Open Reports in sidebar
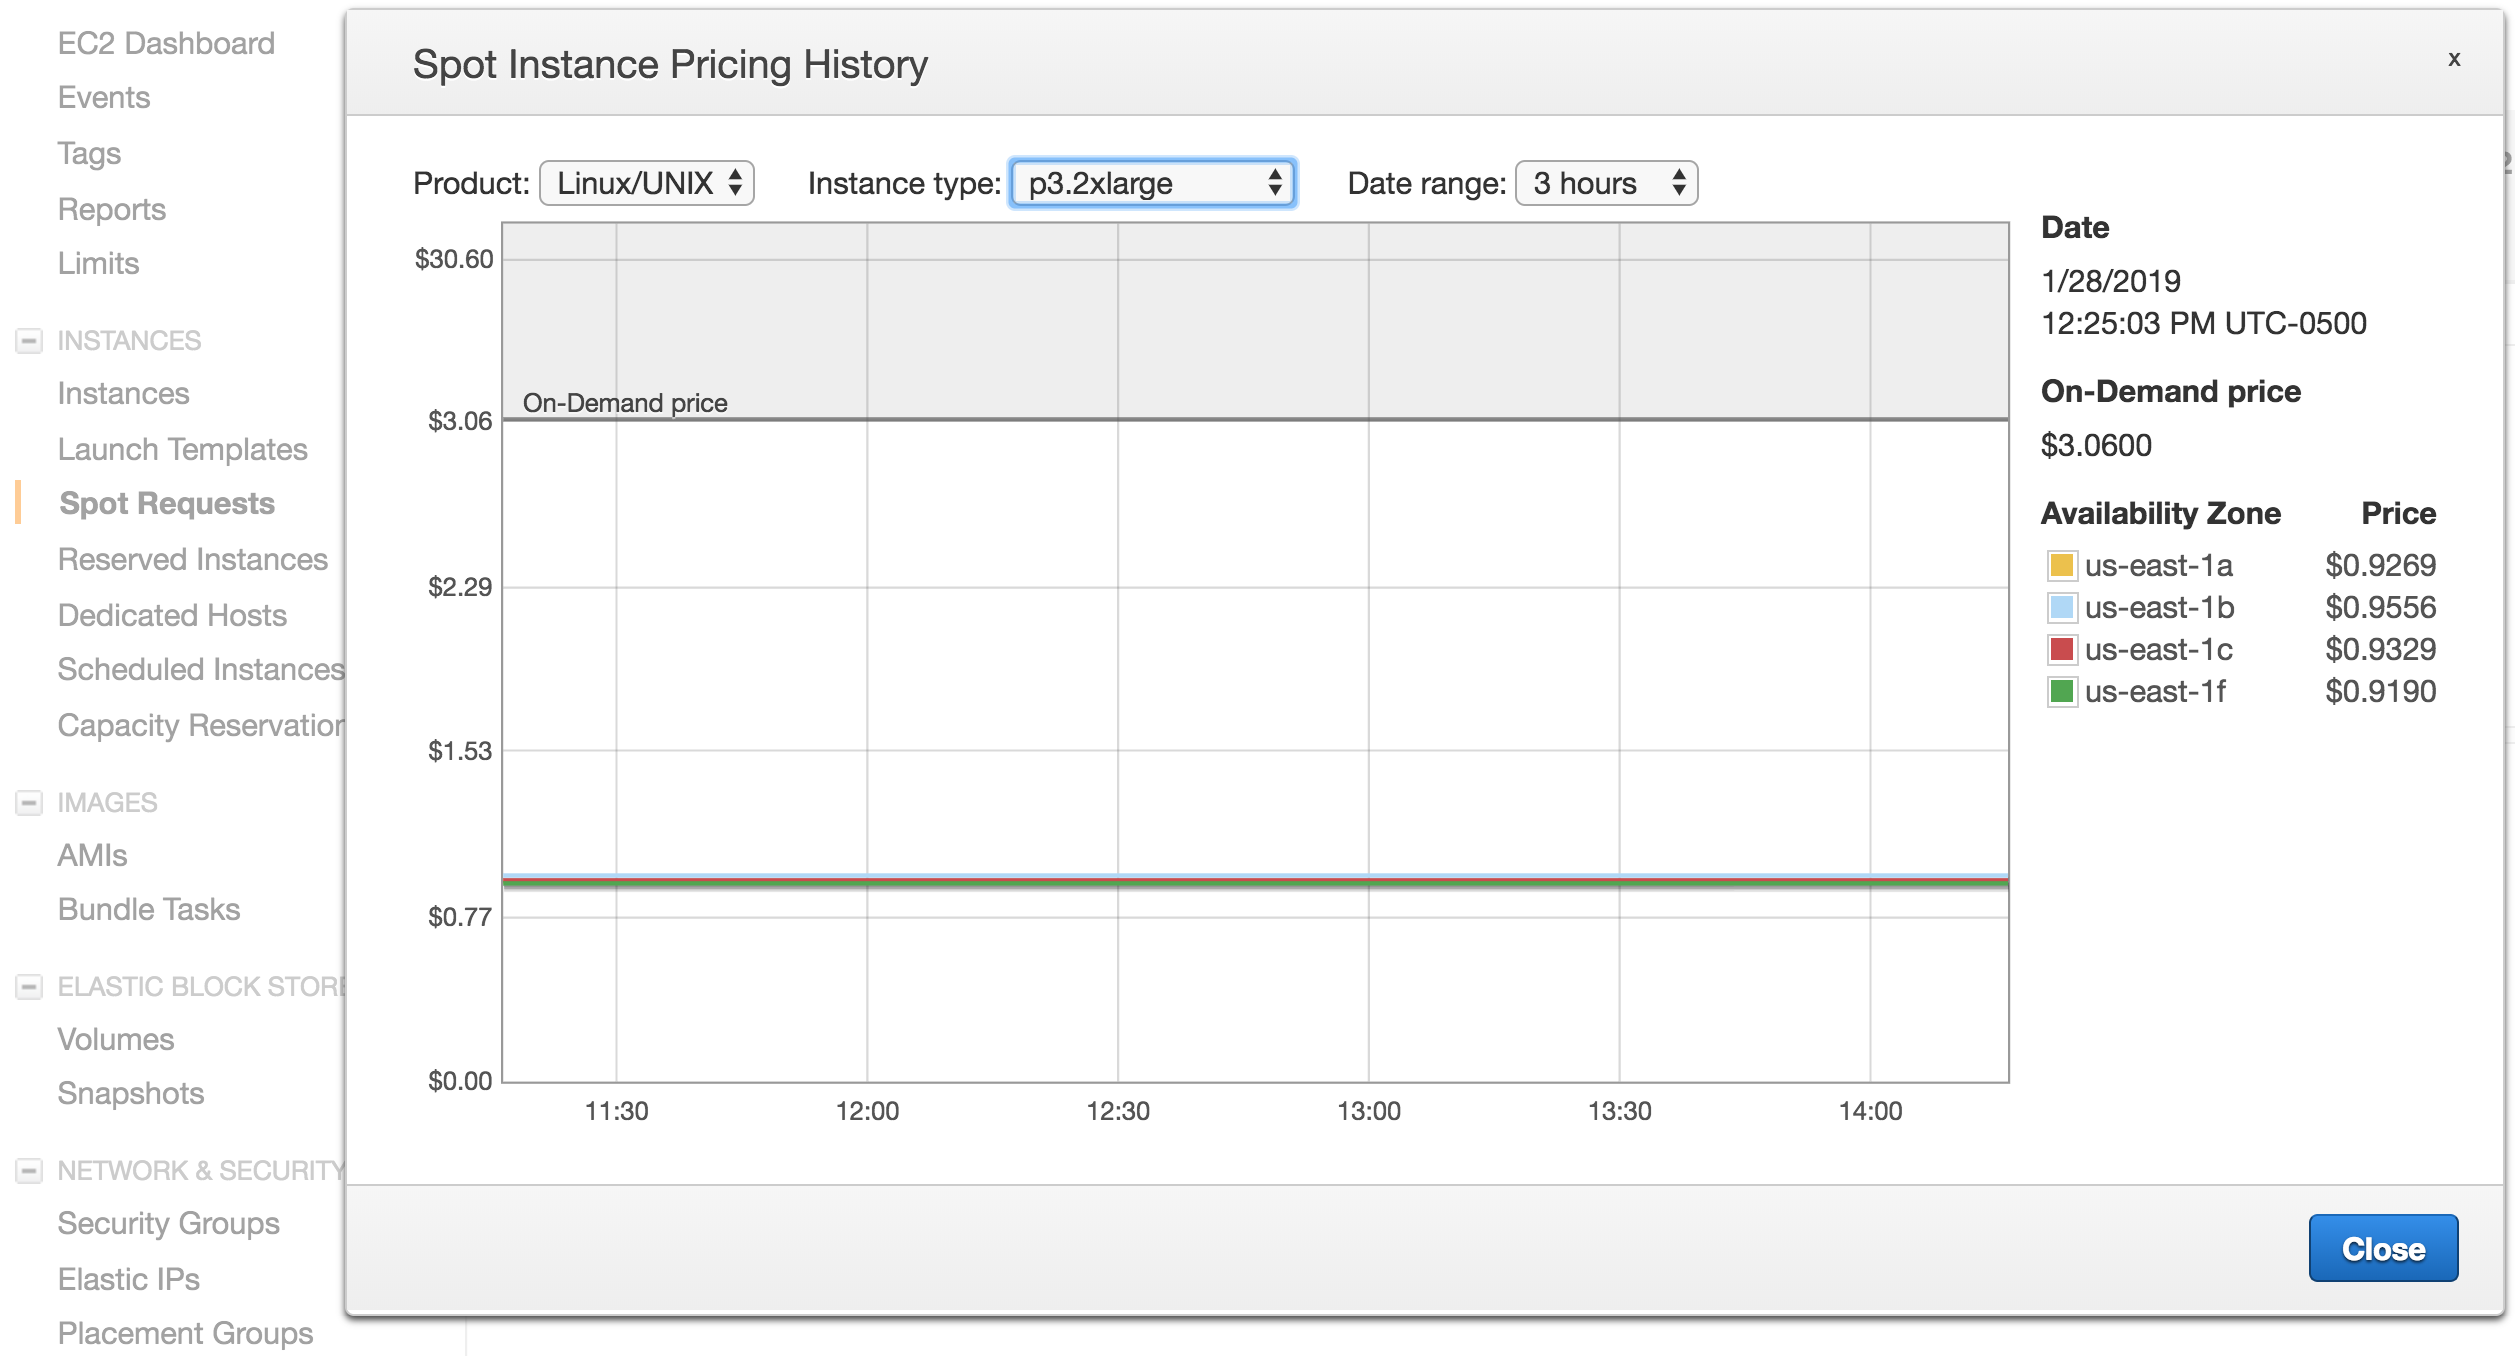2515x1356 pixels. pos(112,209)
